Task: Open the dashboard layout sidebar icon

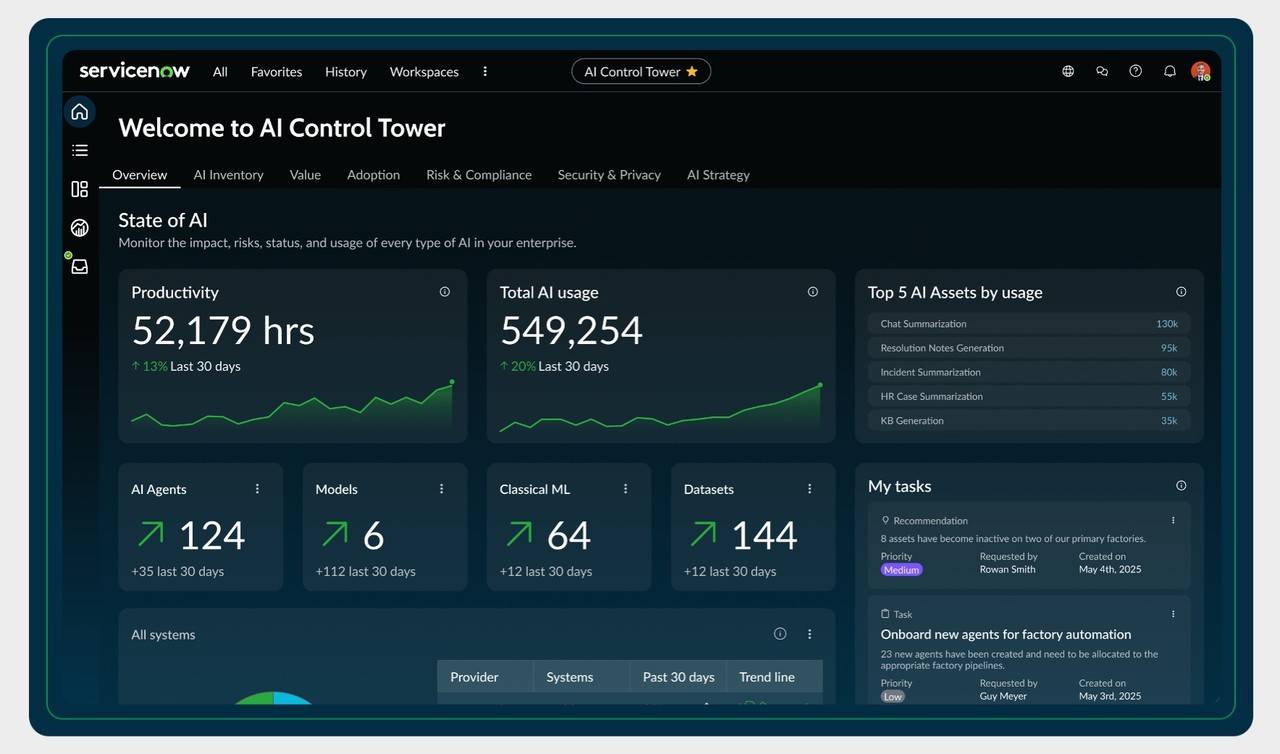Action: click(80, 189)
